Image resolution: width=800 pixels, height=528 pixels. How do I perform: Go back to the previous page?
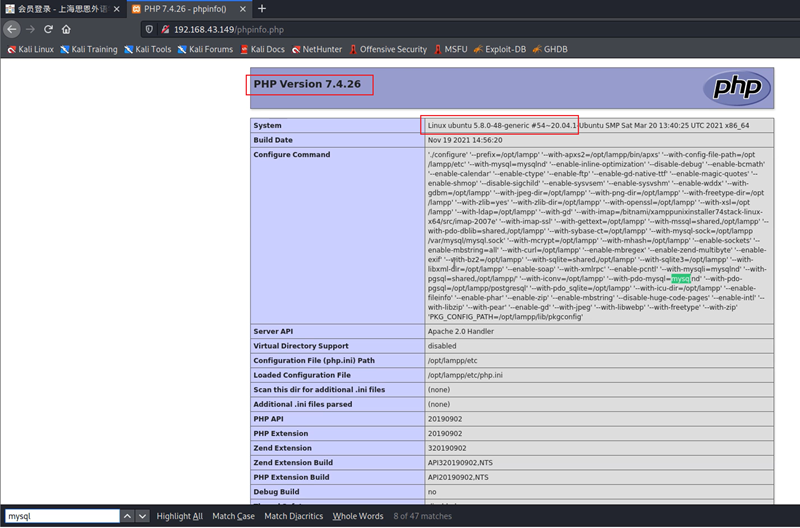click(12, 29)
